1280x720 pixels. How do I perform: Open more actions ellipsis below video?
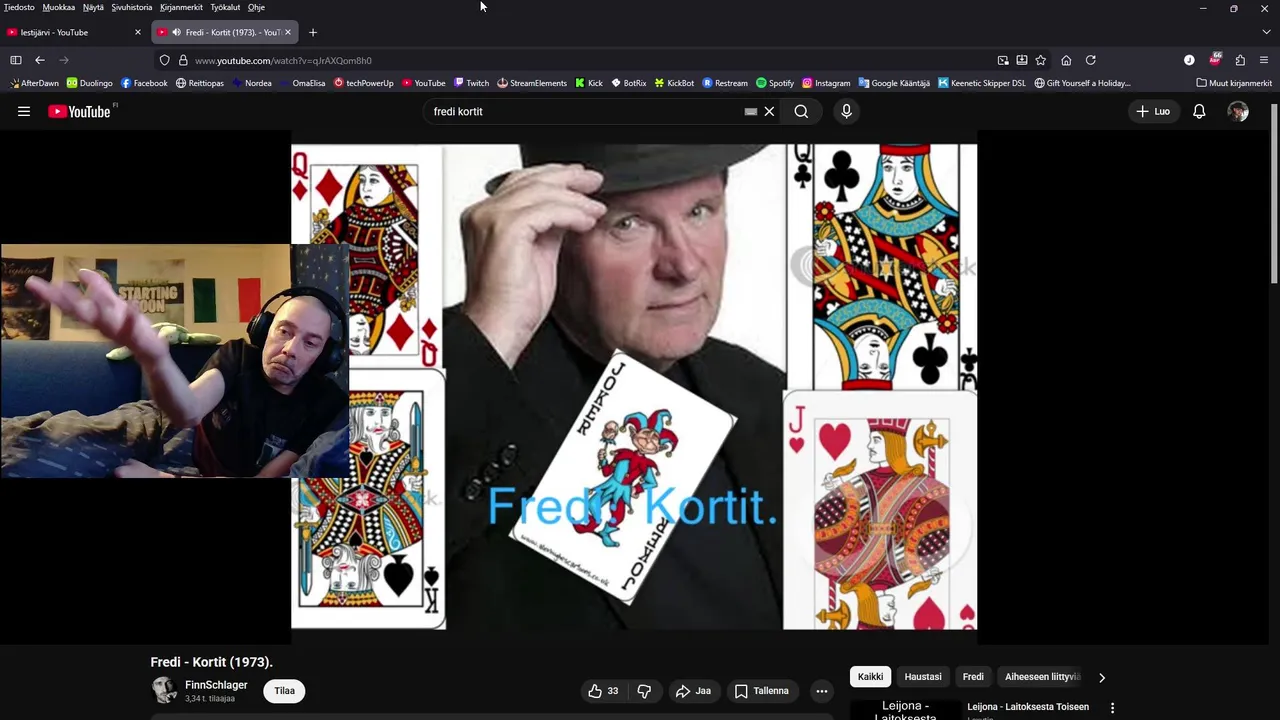click(821, 691)
